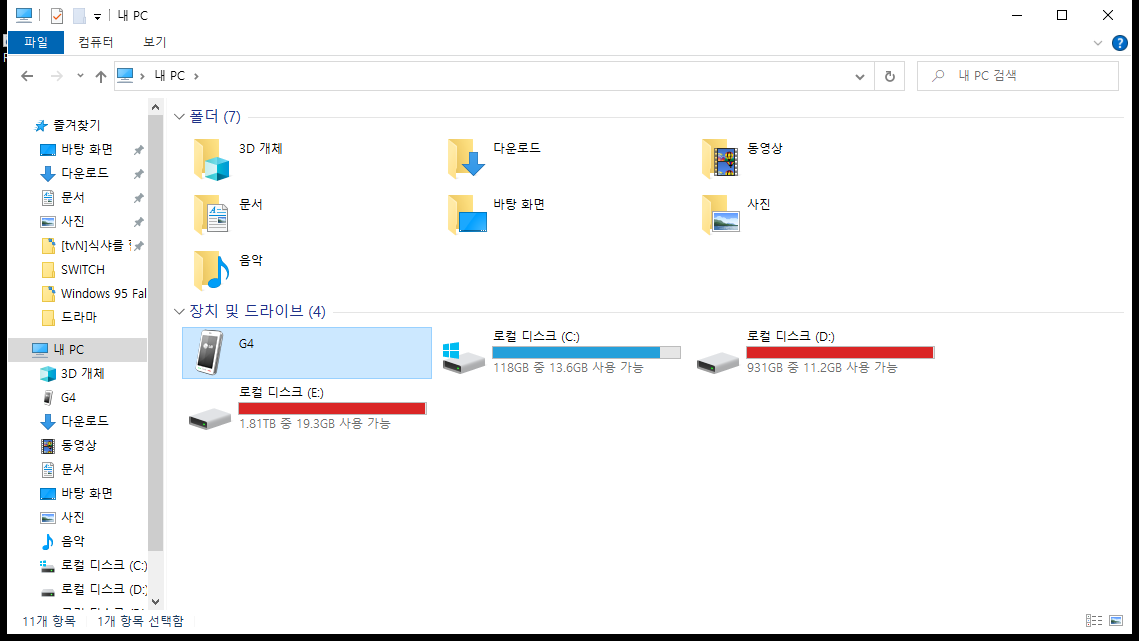Click the chevron after 내 PC in address bar
Viewport: 1139px width, 641px height.
click(196, 76)
